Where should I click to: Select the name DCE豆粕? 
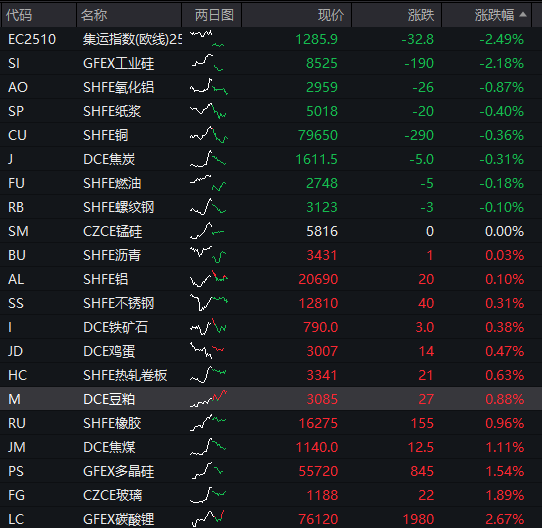[109, 399]
